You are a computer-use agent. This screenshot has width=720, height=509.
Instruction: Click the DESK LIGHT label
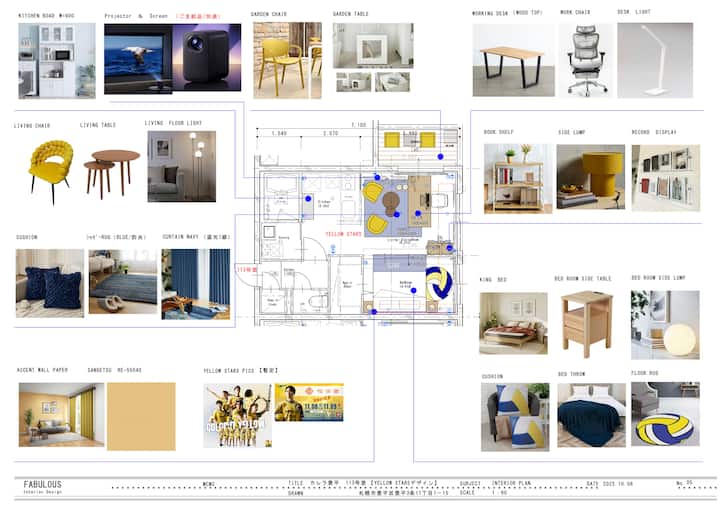coord(634,12)
